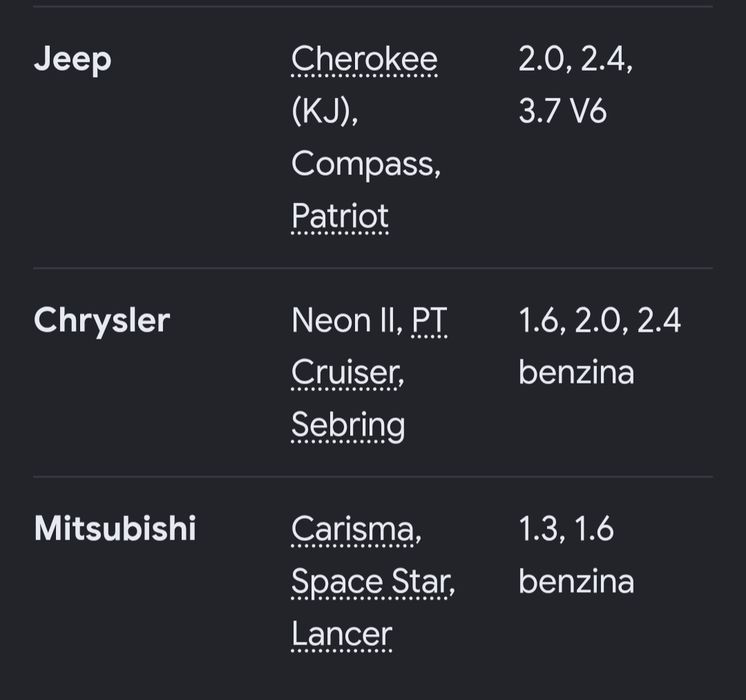Click the Neon II model text
Screen dimensions: 746x700
tap(347, 320)
